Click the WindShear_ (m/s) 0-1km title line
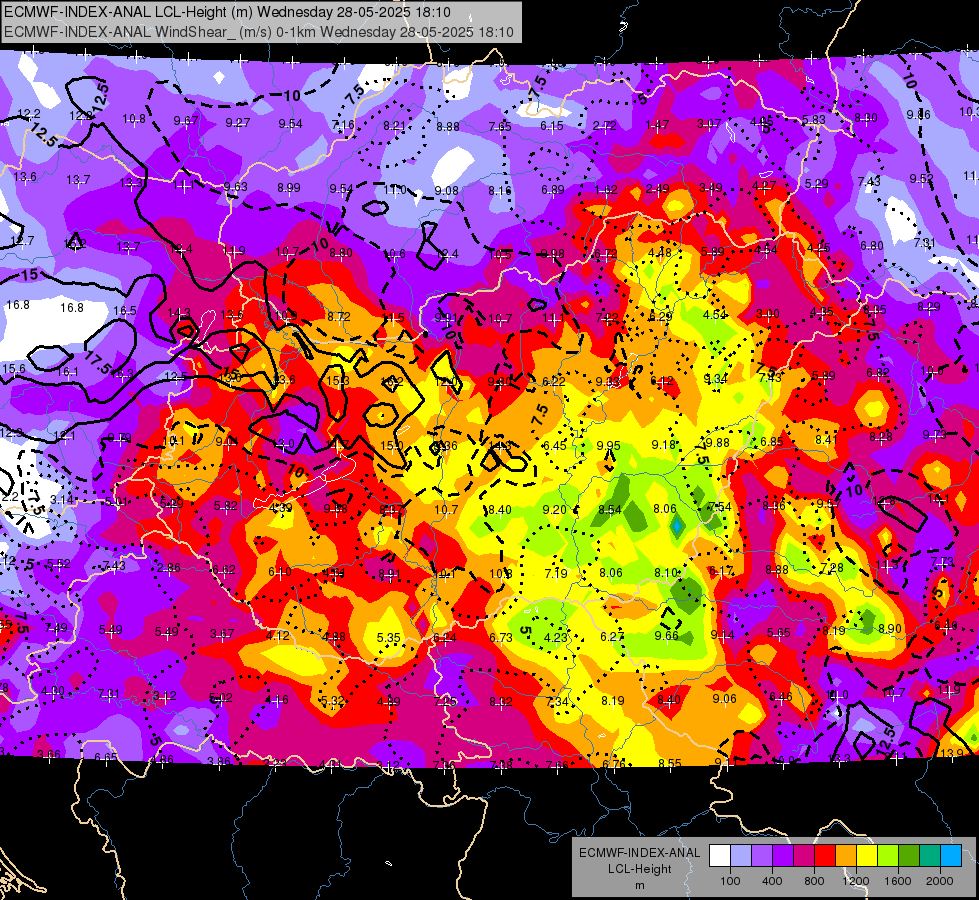The image size is (979, 900). (259, 32)
